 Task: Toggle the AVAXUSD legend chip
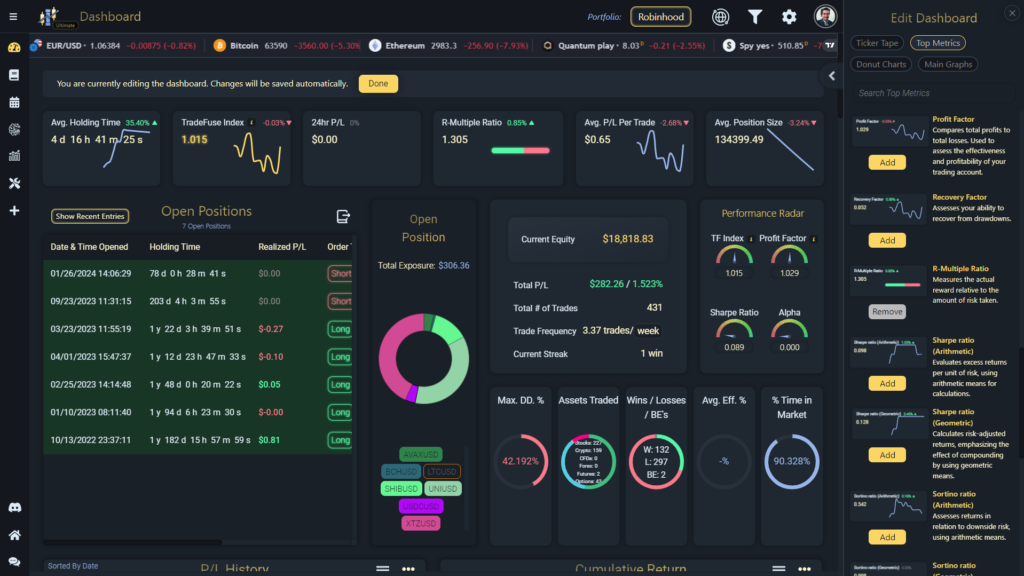421,454
